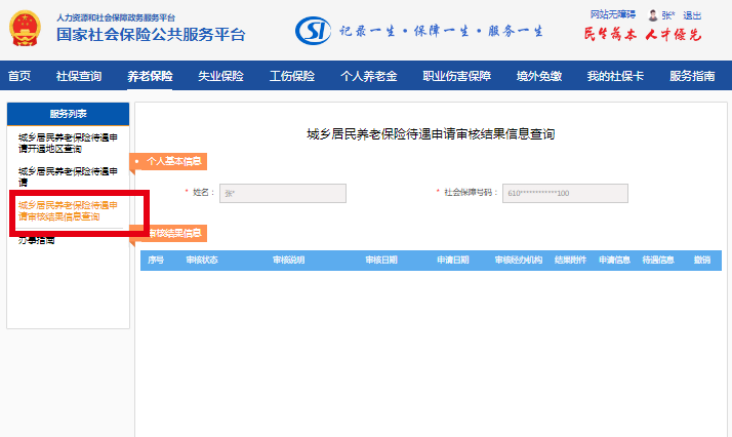This screenshot has width=732, height=437.
Task: Open 失业保险 in the navigation bar
Action: click(221, 76)
